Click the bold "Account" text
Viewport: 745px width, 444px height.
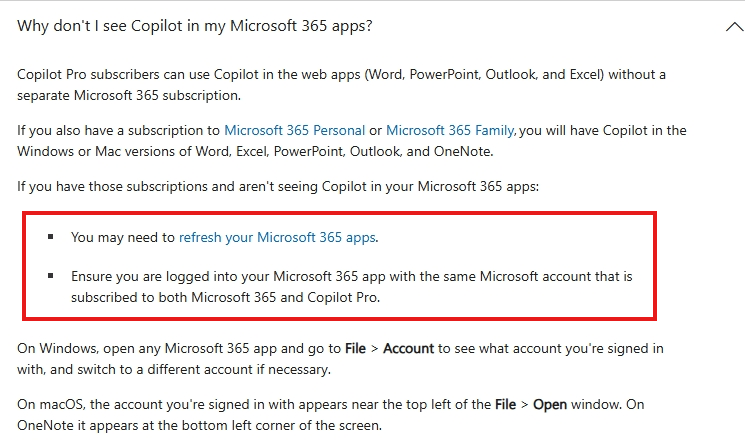coord(410,348)
